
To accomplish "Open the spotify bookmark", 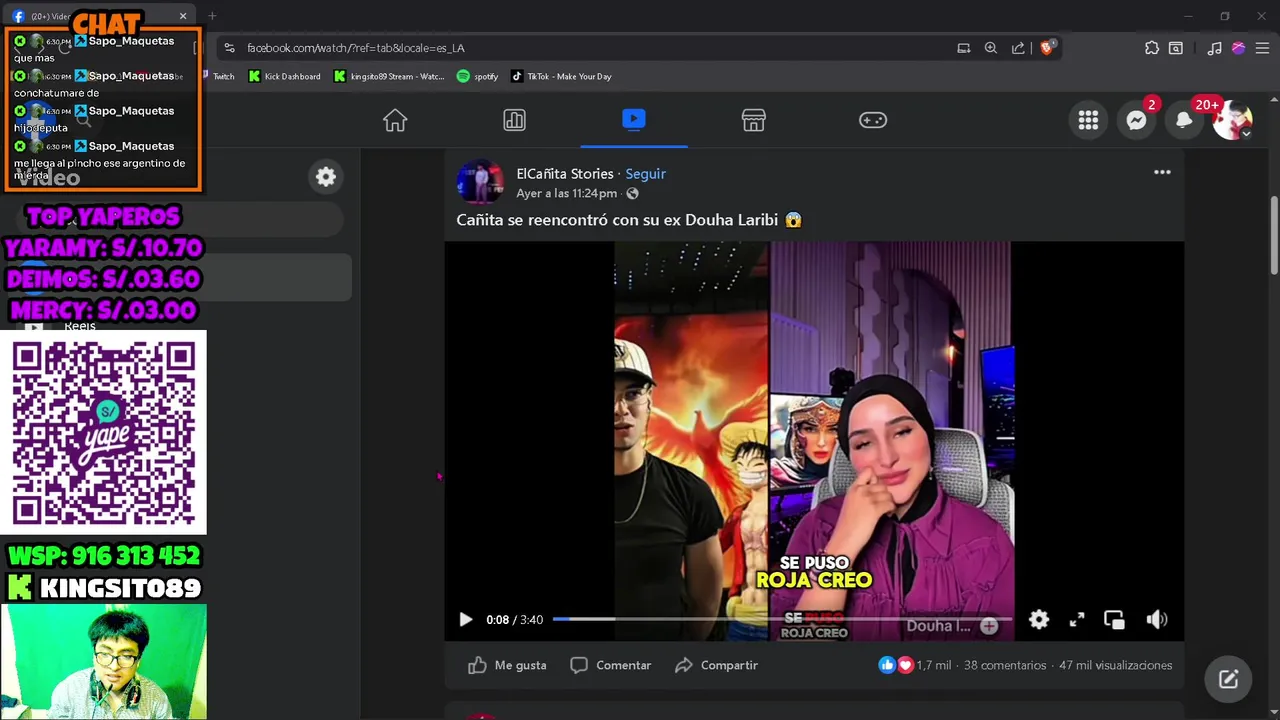I will tap(477, 76).
